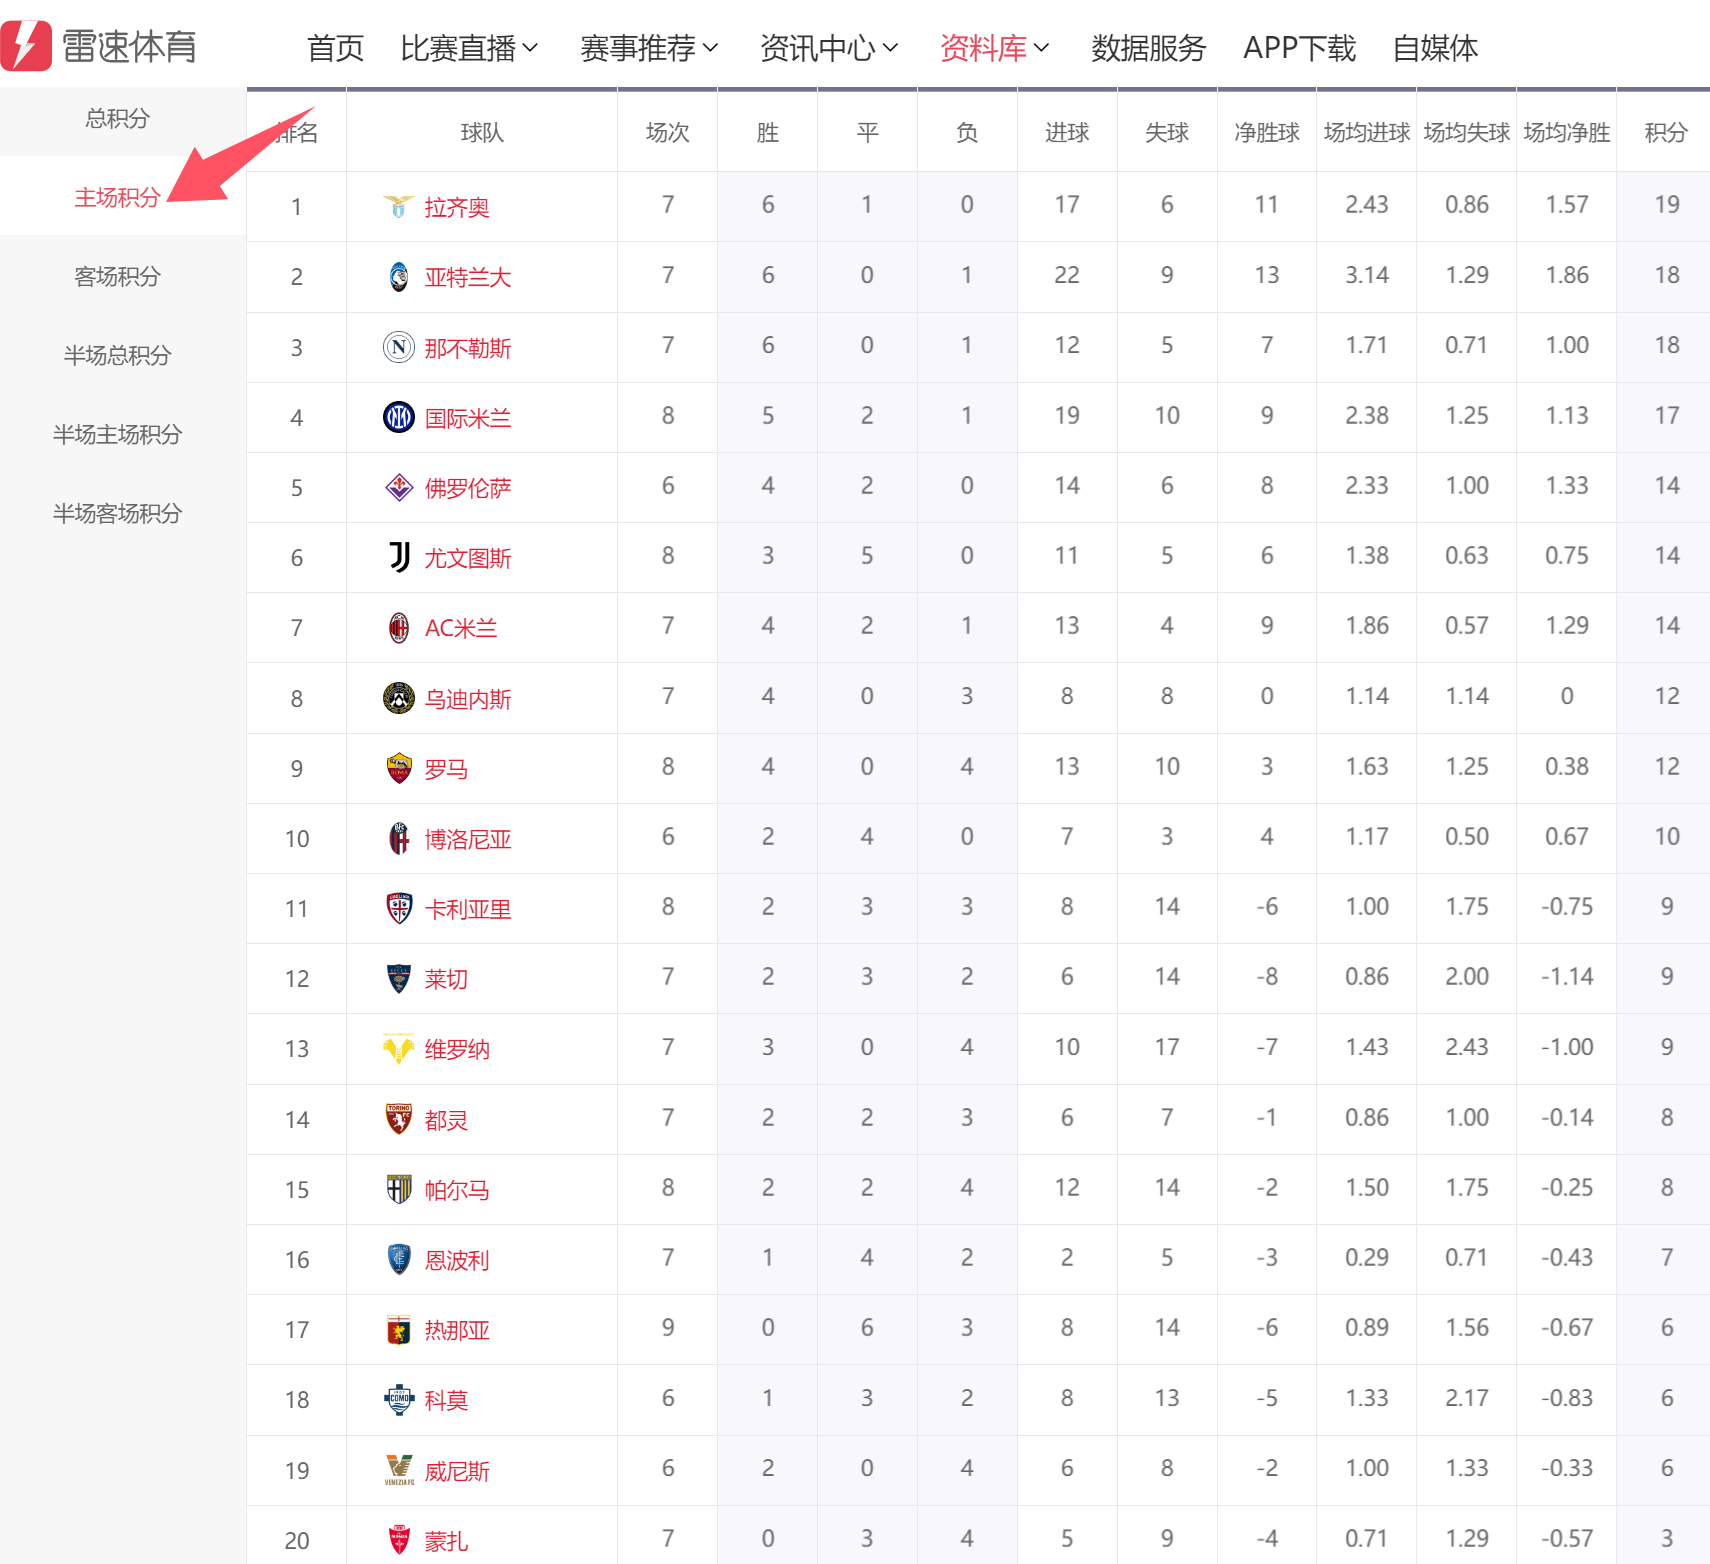This screenshot has height=1564, width=1710.
Task: Click the 恩波利 team crest icon
Action: 399,1259
